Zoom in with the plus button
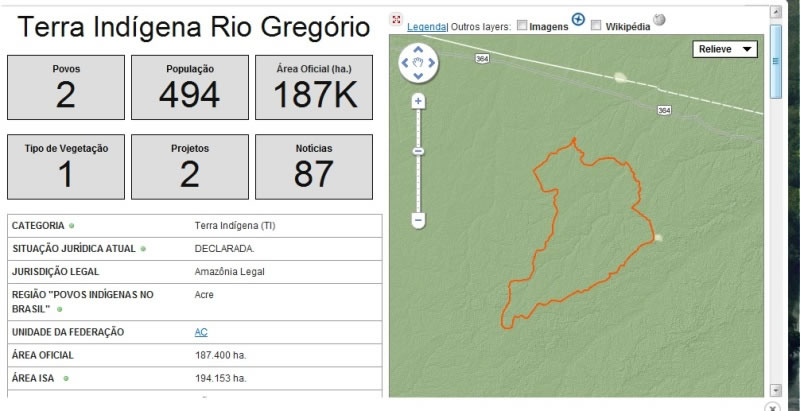Viewport: 800px width, 411px height. pos(419,101)
